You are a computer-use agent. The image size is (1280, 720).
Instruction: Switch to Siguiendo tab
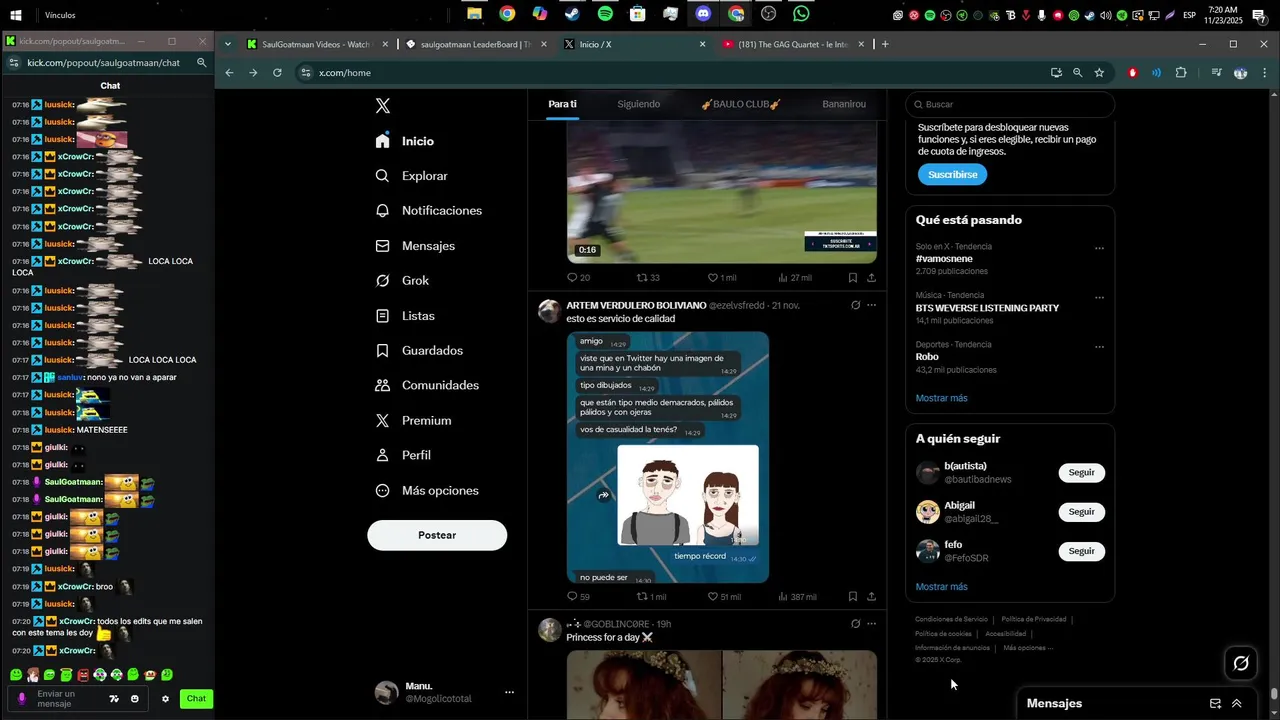click(x=638, y=104)
